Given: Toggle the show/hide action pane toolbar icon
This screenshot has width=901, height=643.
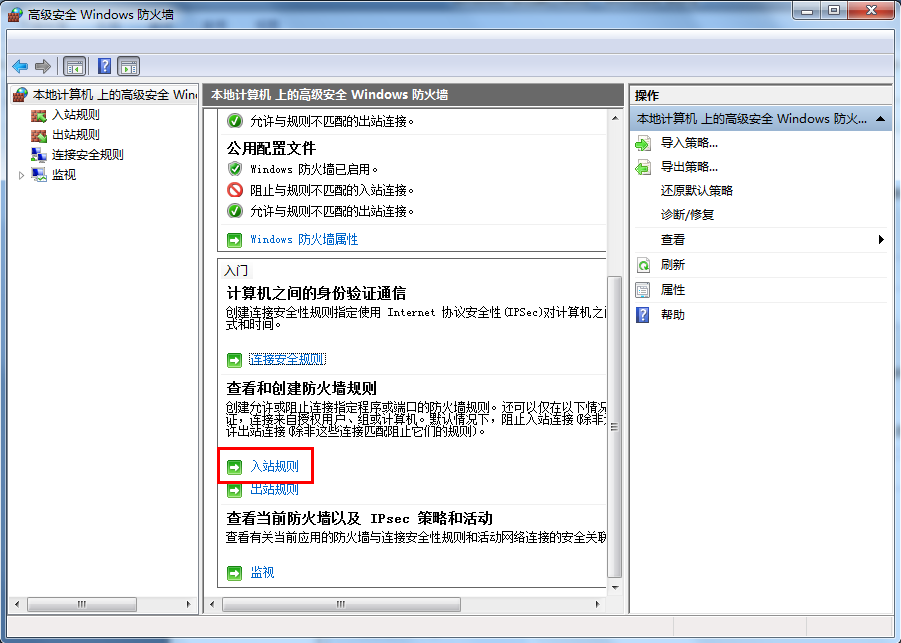Looking at the screenshot, I should [129, 67].
